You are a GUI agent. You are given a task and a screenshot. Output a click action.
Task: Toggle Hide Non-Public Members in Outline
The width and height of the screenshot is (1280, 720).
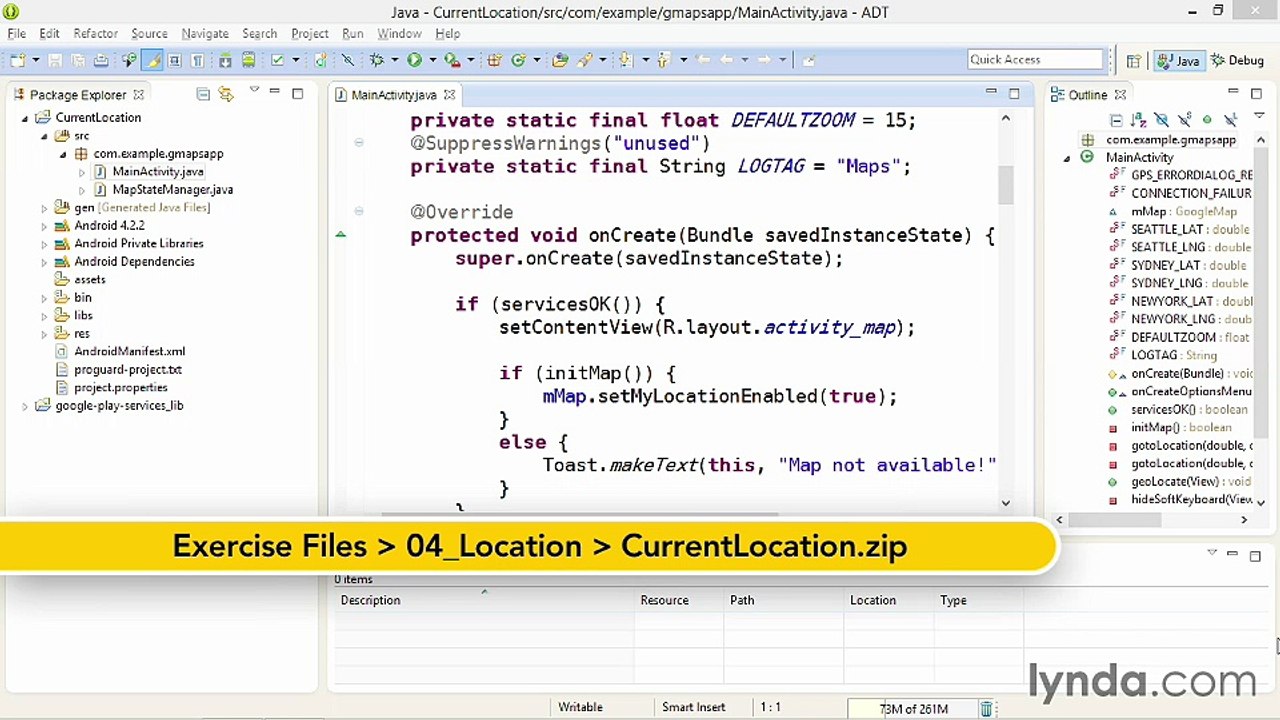point(1207,120)
